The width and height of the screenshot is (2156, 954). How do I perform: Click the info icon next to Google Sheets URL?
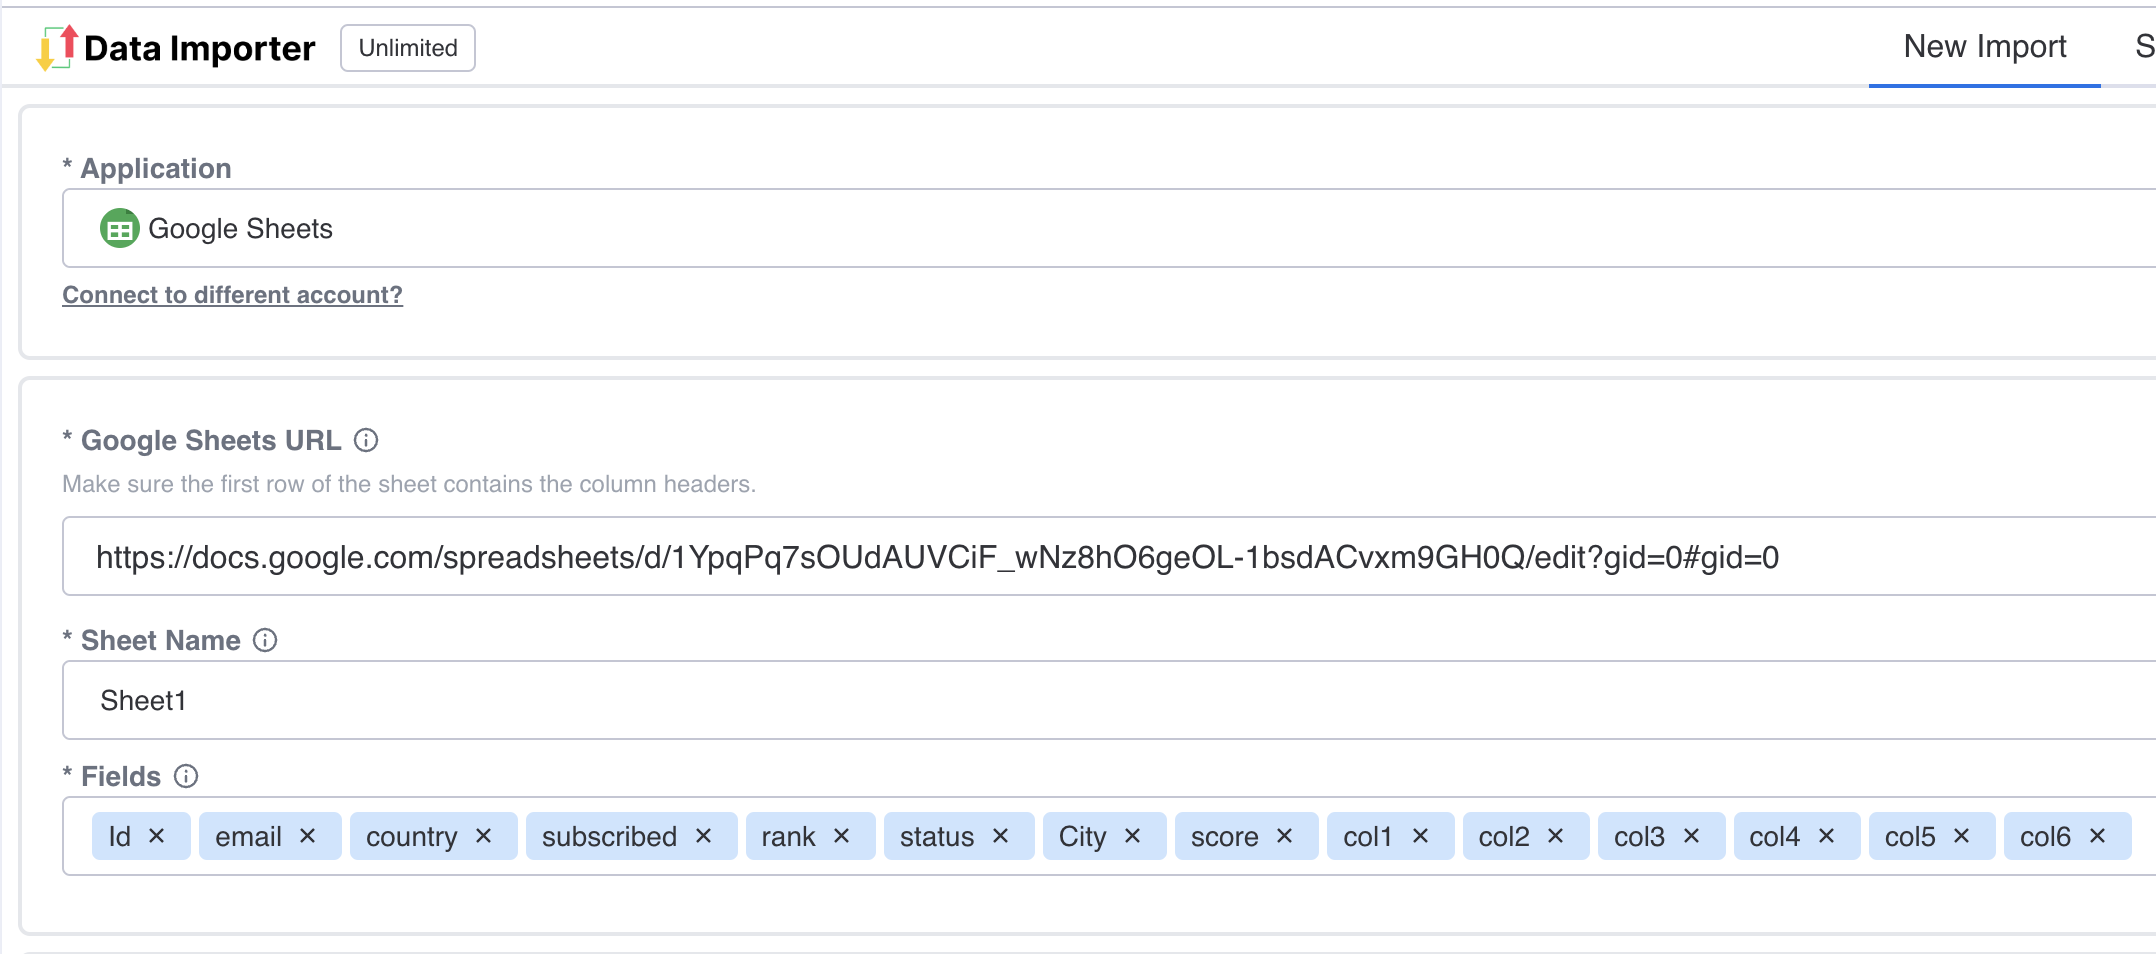[x=367, y=440]
